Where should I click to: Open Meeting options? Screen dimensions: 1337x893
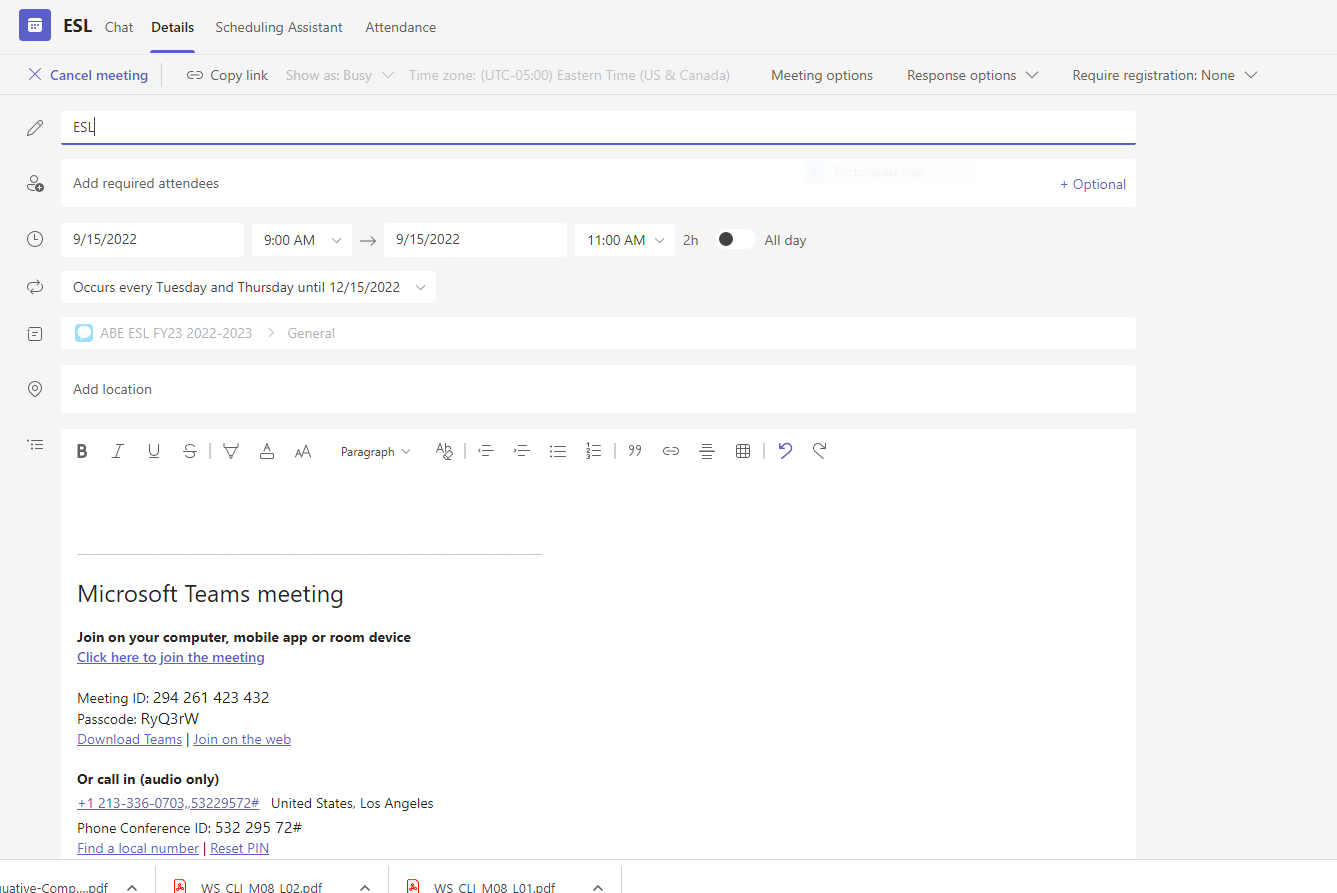point(822,75)
